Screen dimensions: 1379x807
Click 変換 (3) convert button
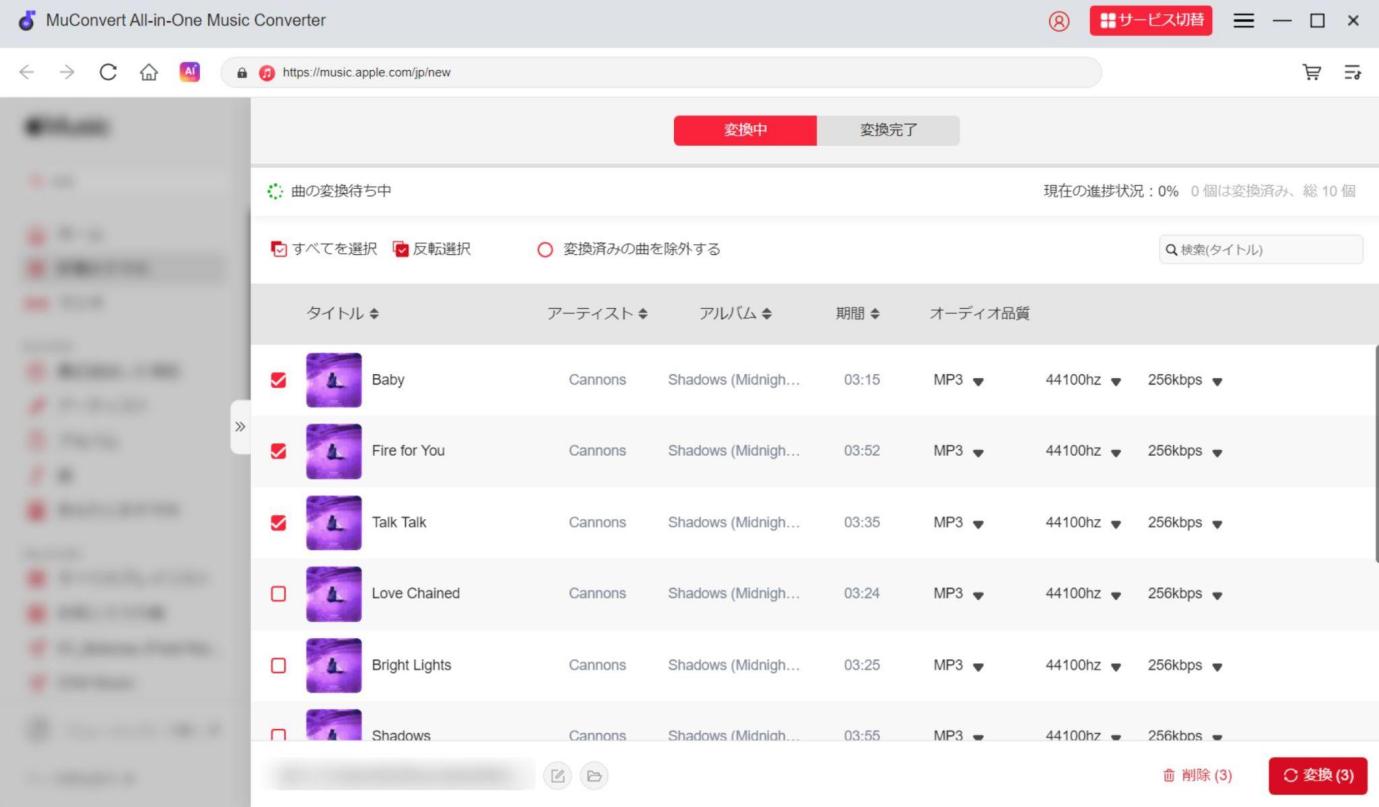[x=1317, y=775]
